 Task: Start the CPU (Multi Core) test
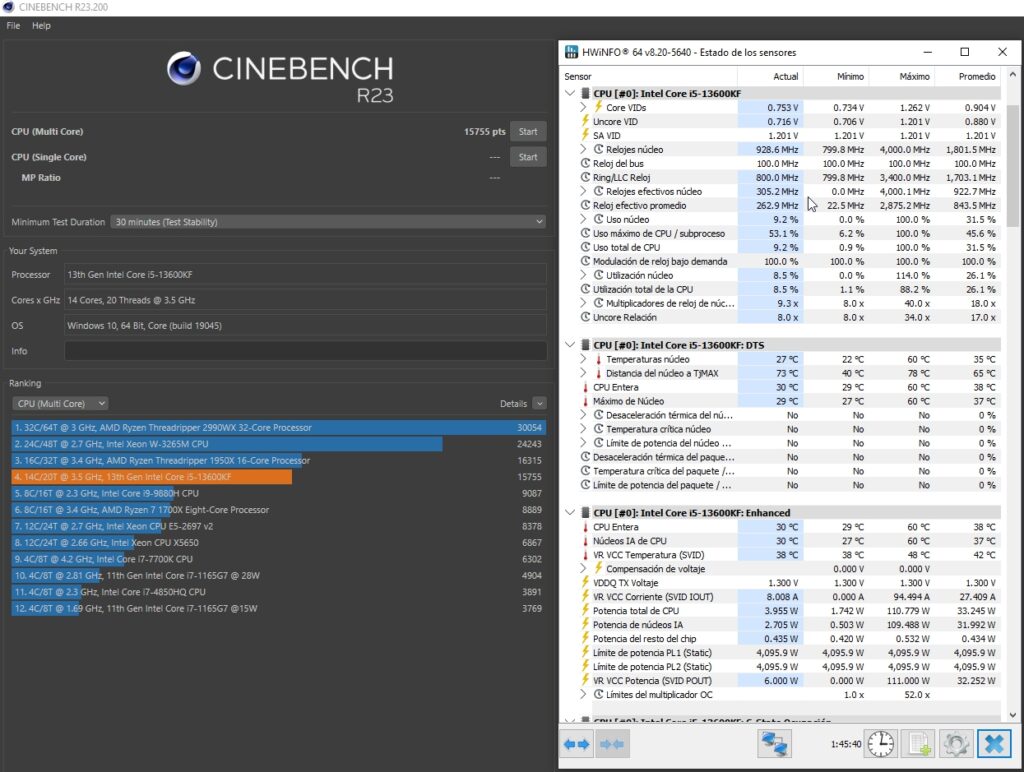click(528, 131)
